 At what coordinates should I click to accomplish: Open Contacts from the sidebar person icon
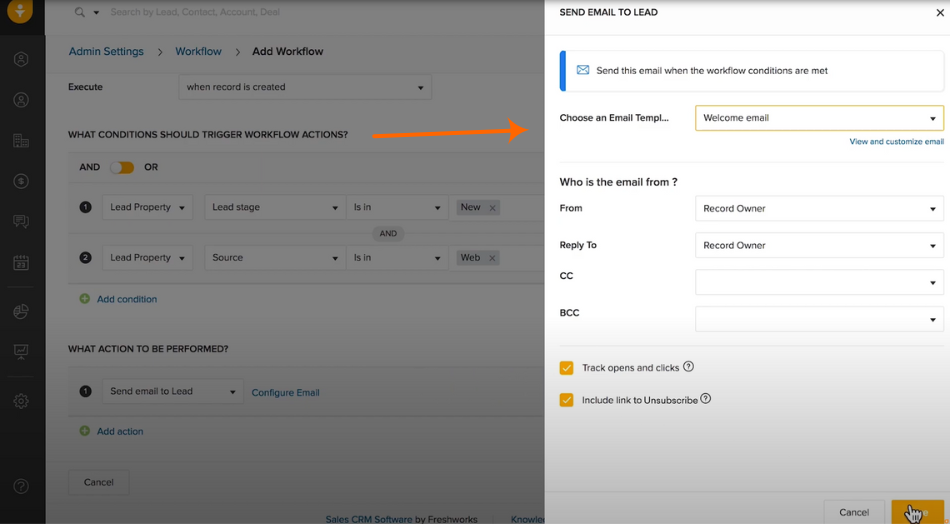21,100
